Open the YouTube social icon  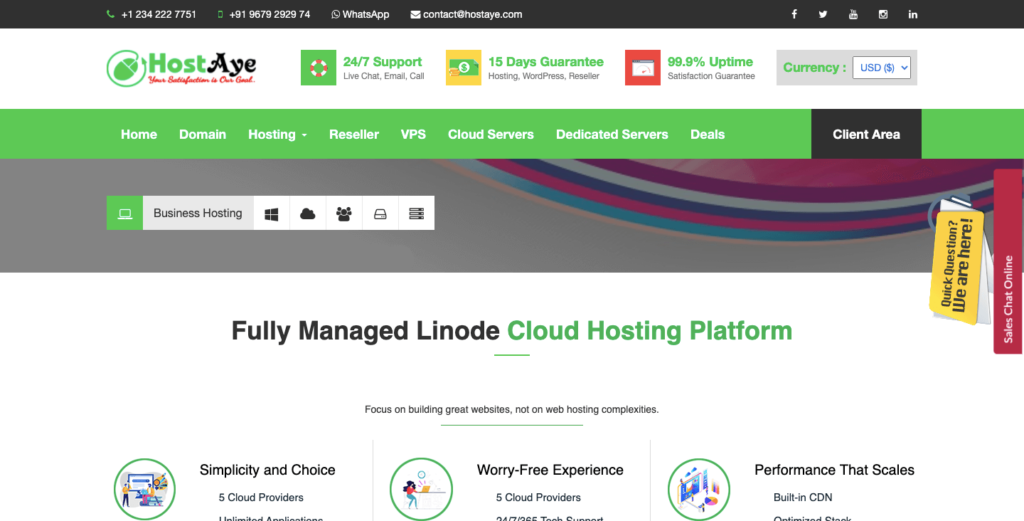[x=853, y=14]
